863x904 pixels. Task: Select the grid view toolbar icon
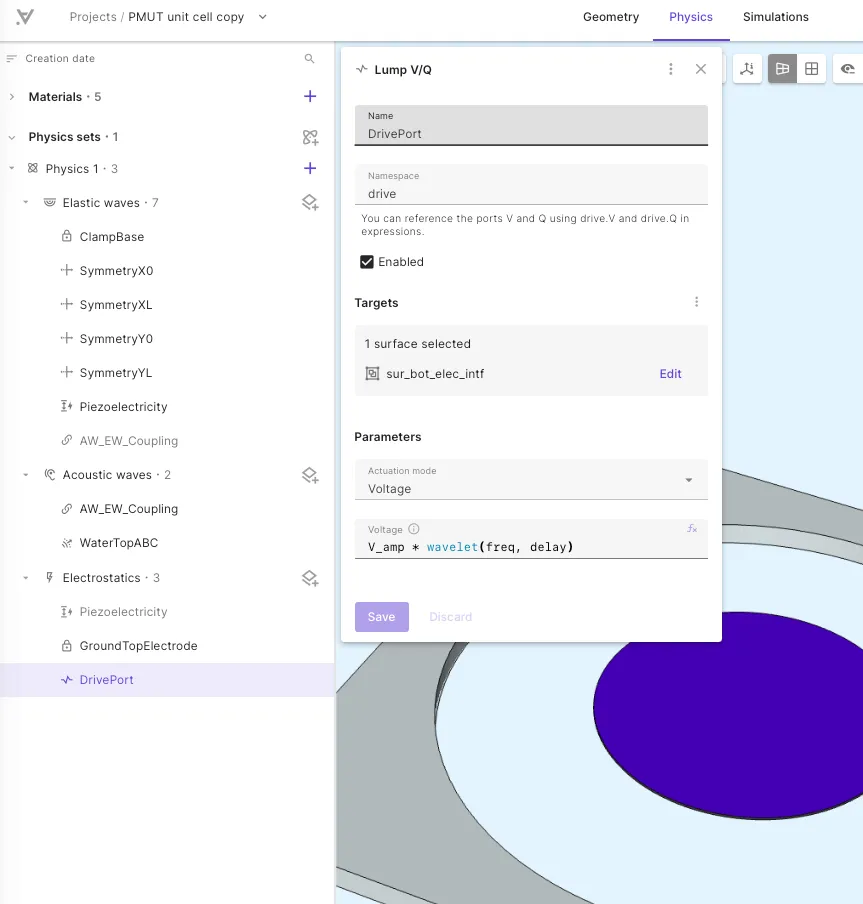coord(812,69)
